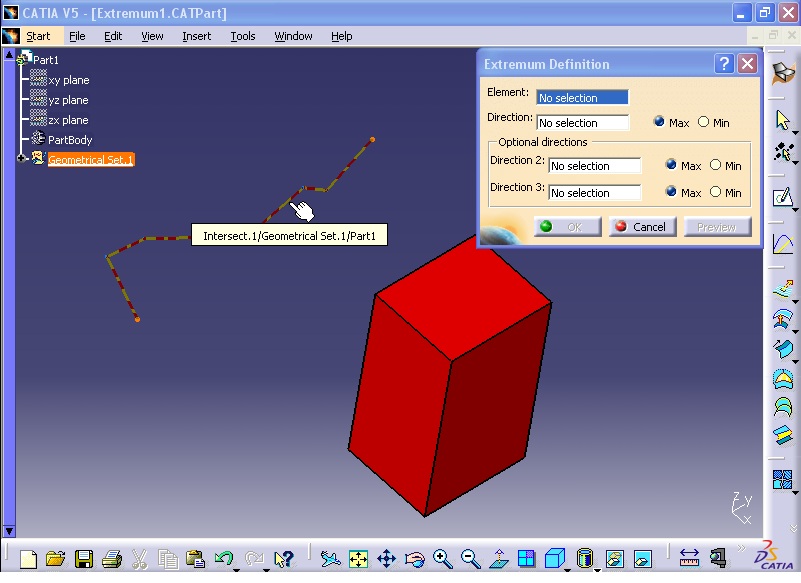The width and height of the screenshot is (801, 583).
Task: Click the Redo icon
Action: [x=254, y=558]
